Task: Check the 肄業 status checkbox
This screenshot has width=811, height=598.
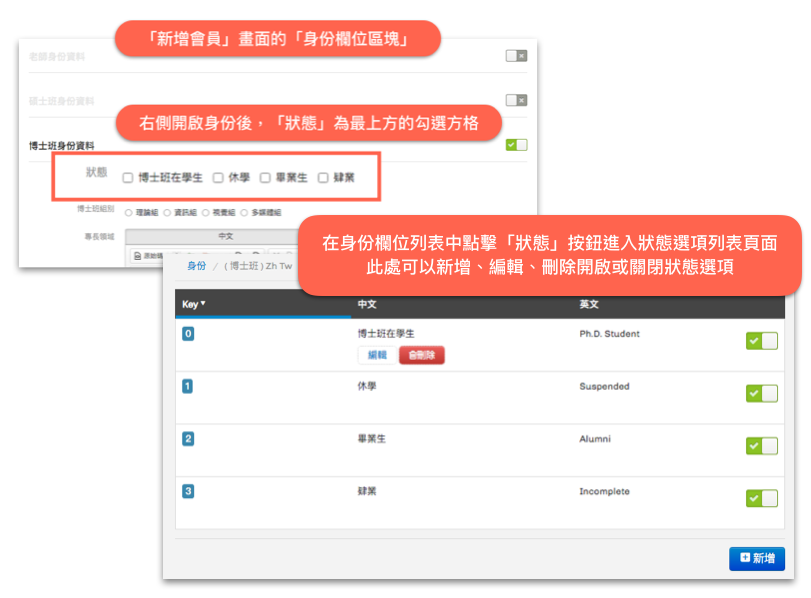Action: click(323, 178)
